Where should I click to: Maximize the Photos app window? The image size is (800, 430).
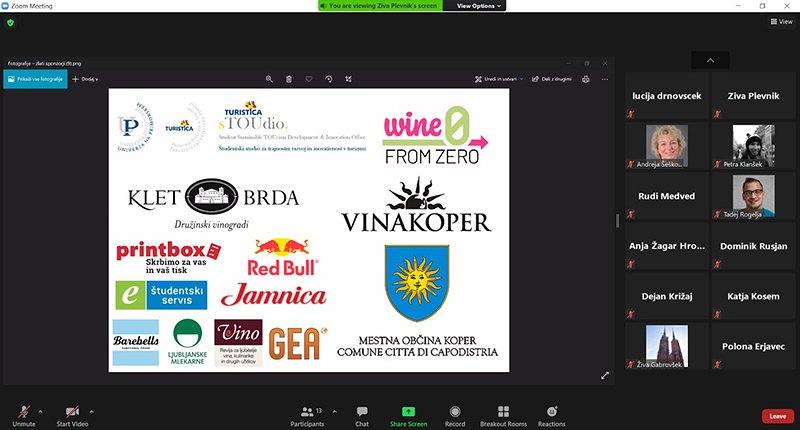tap(587, 63)
